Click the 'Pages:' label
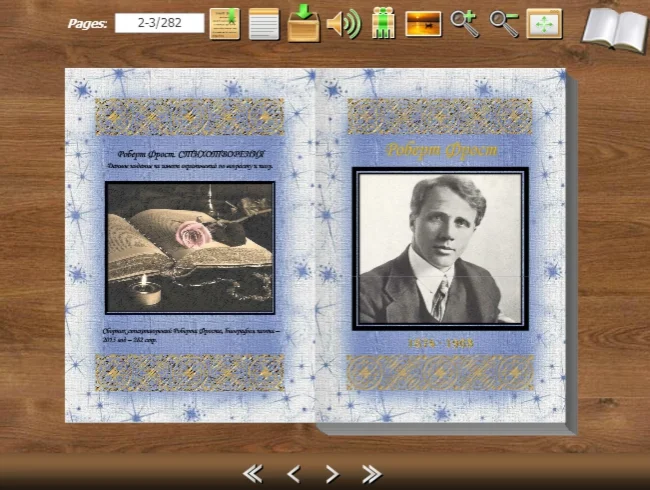This screenshot has height=490, width=650. [x=87, y=24]
